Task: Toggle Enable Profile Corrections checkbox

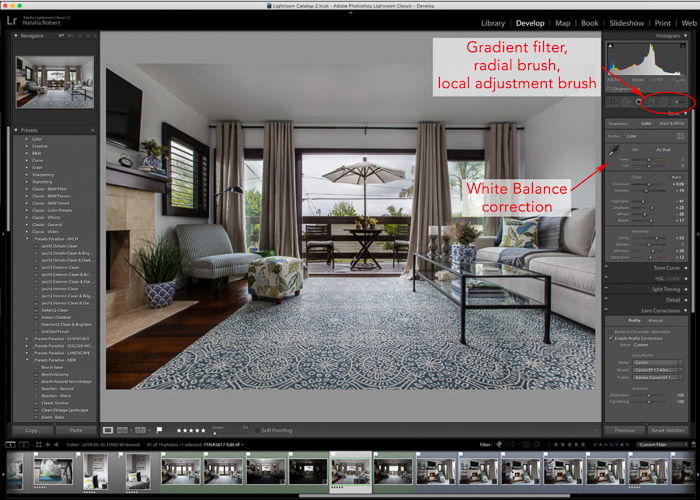Action: tap(609, 338)
